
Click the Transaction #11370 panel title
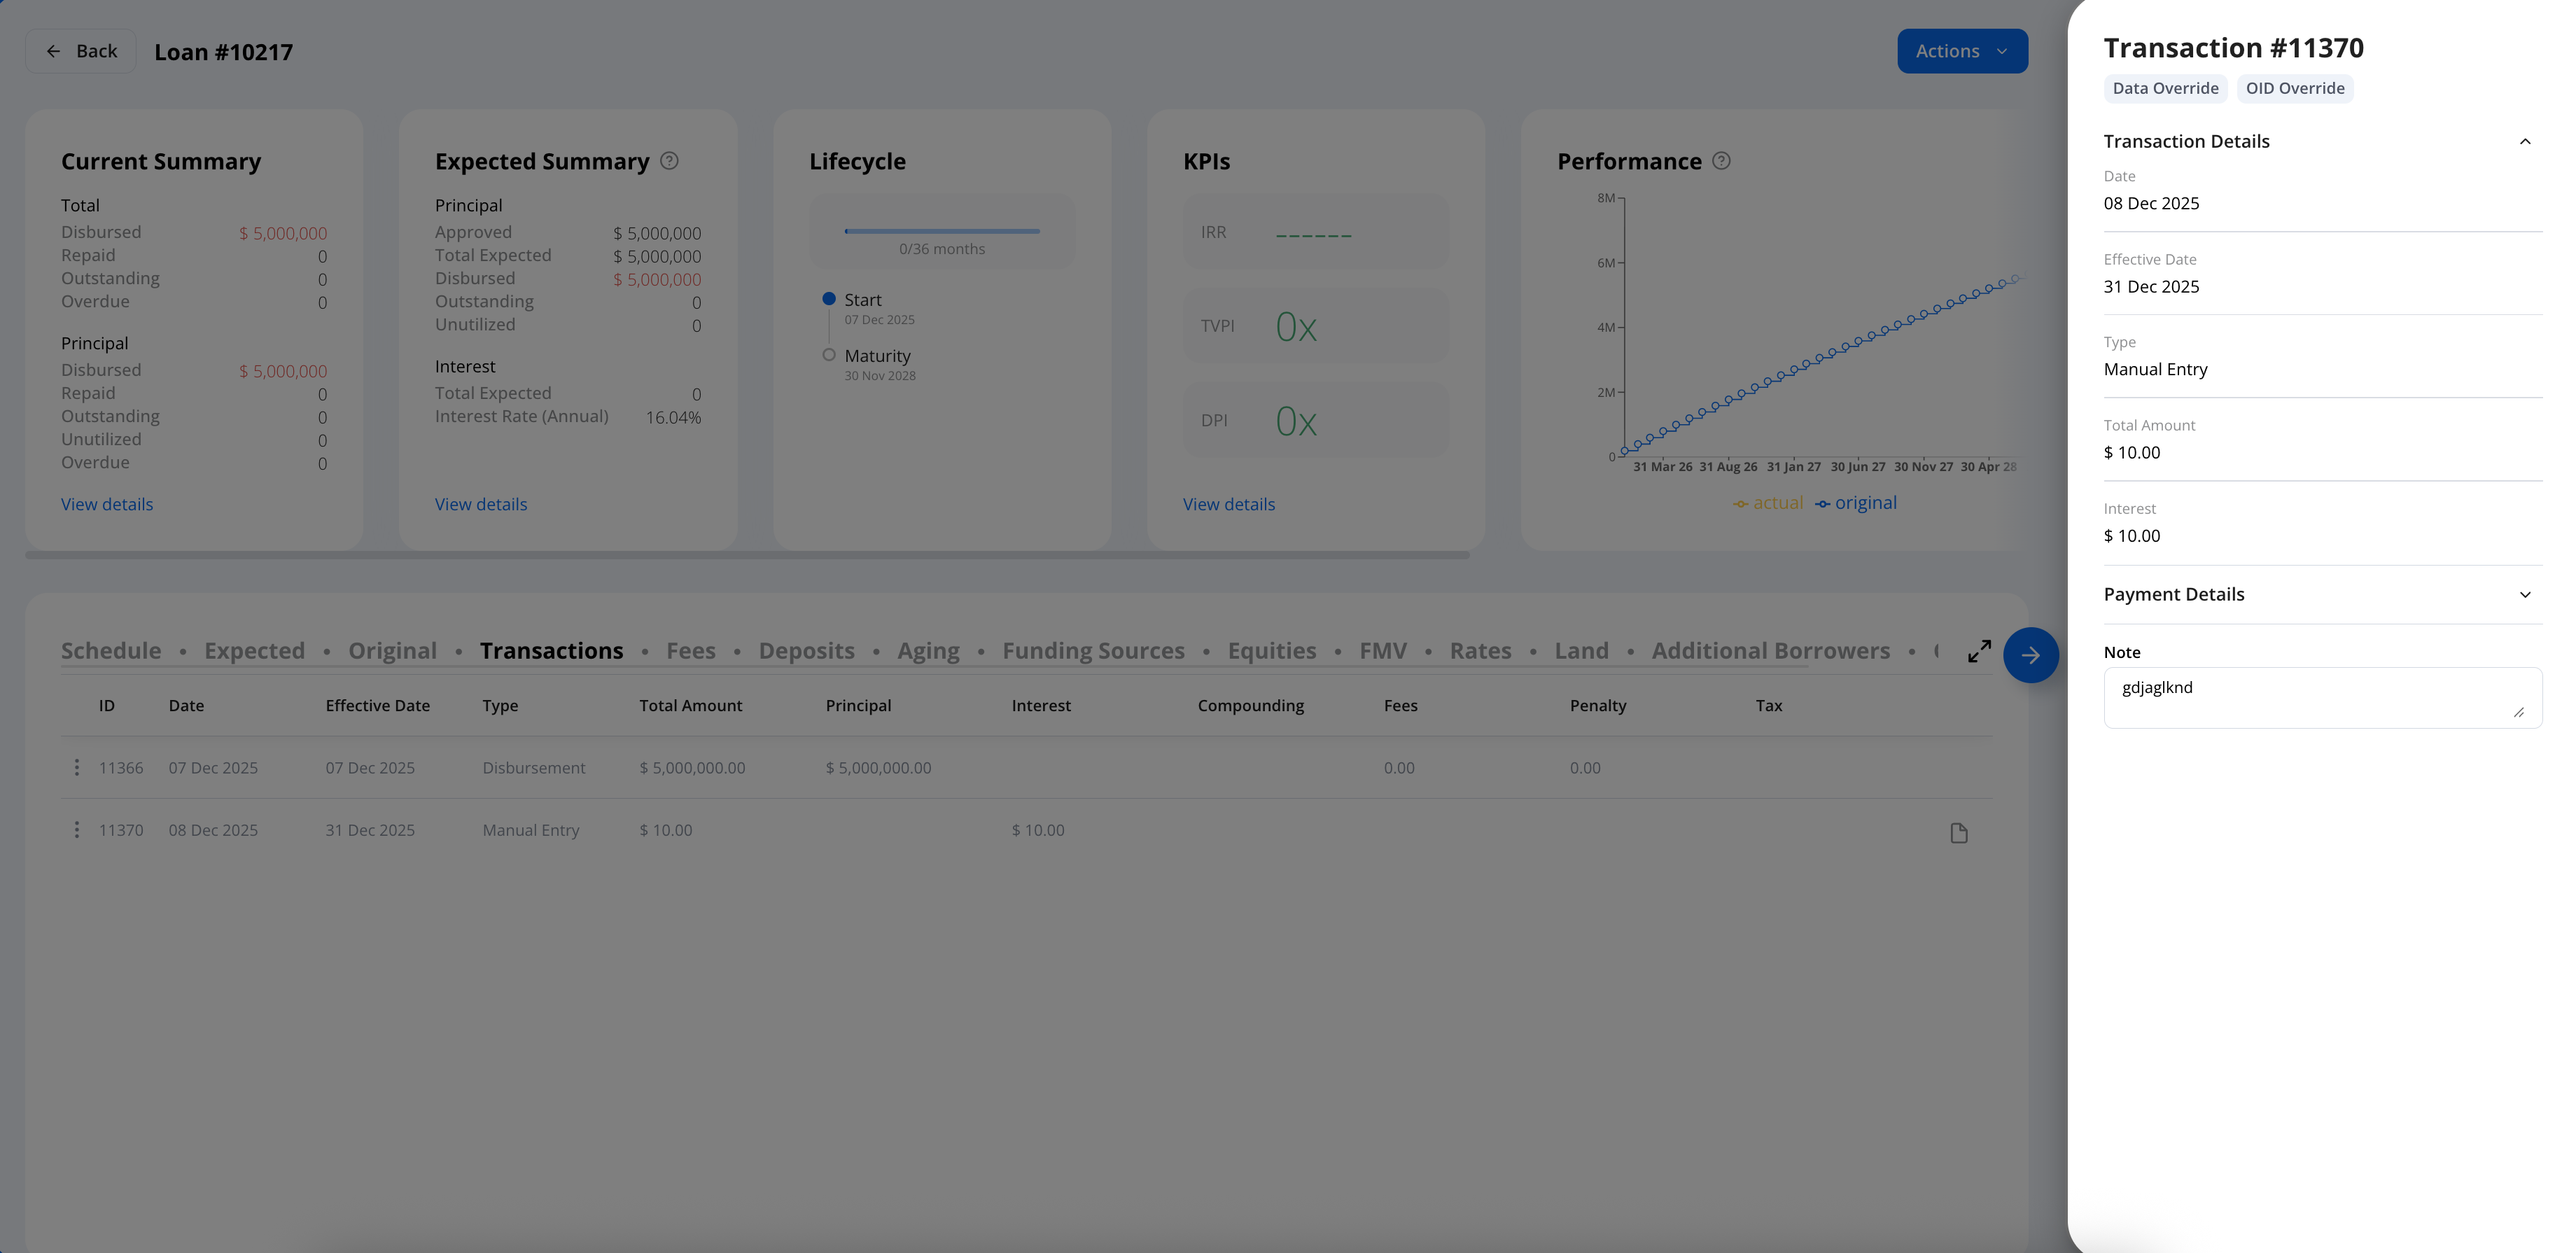point(2233,48)
